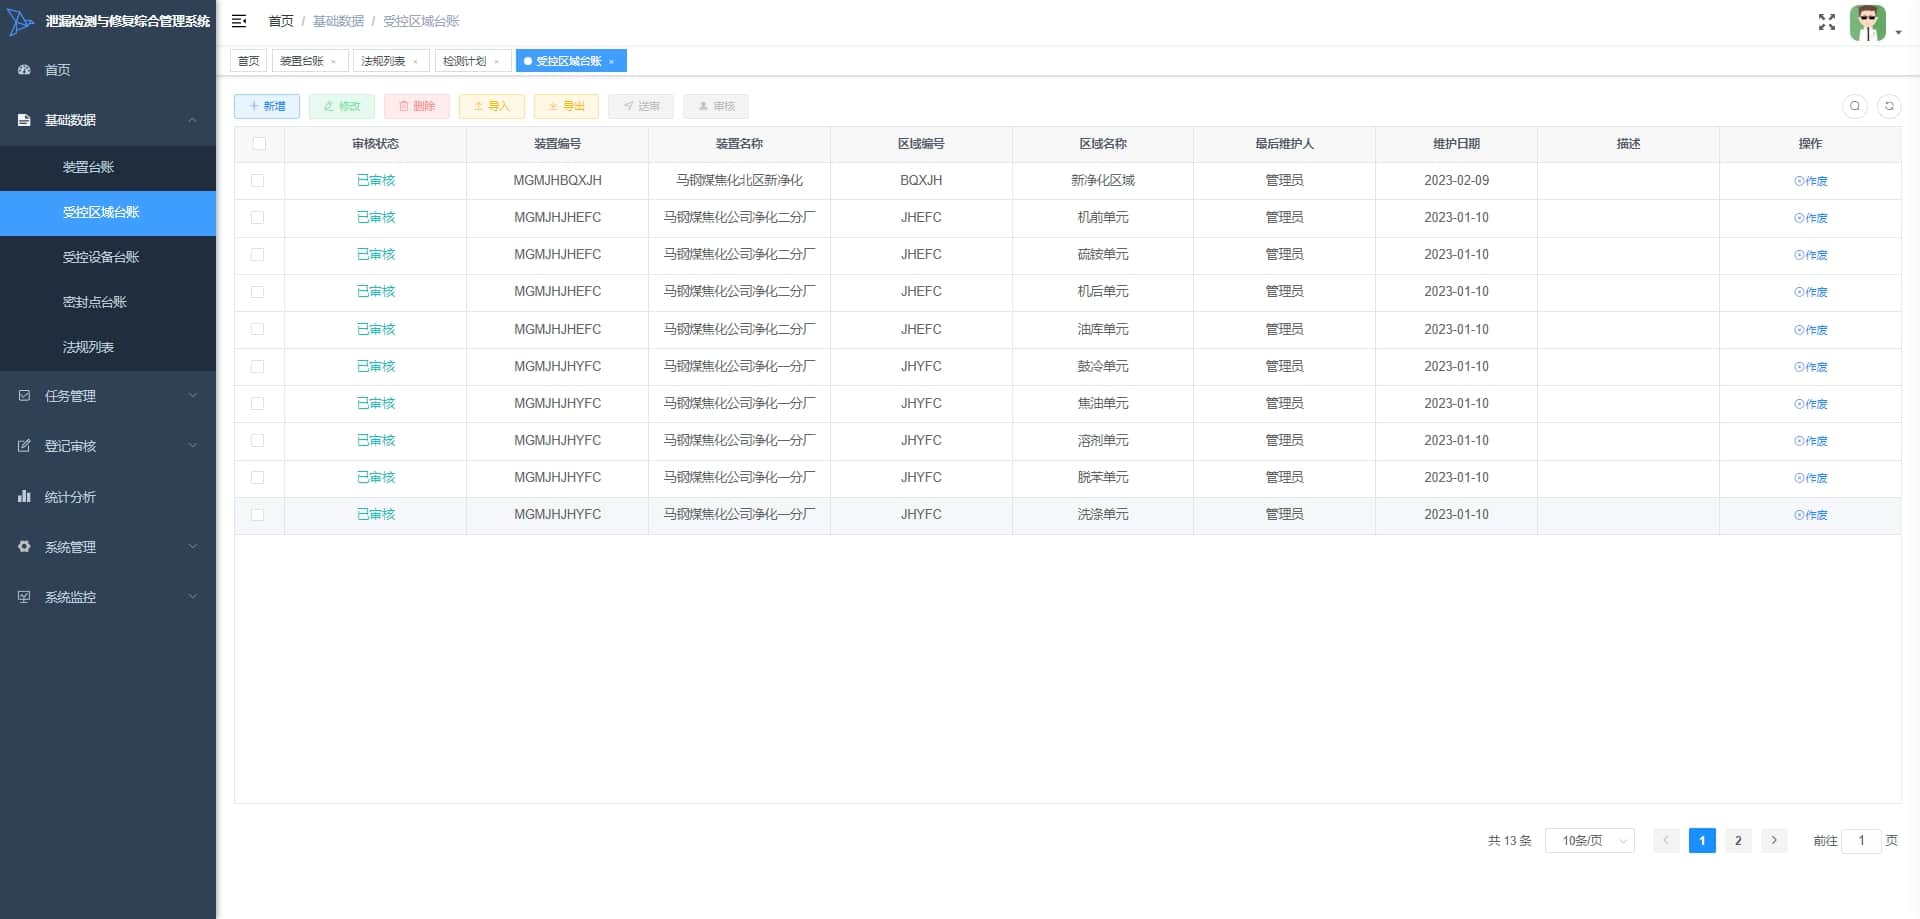Click 首页 in the breadcrumb
1920x919 pixels.
281,21
